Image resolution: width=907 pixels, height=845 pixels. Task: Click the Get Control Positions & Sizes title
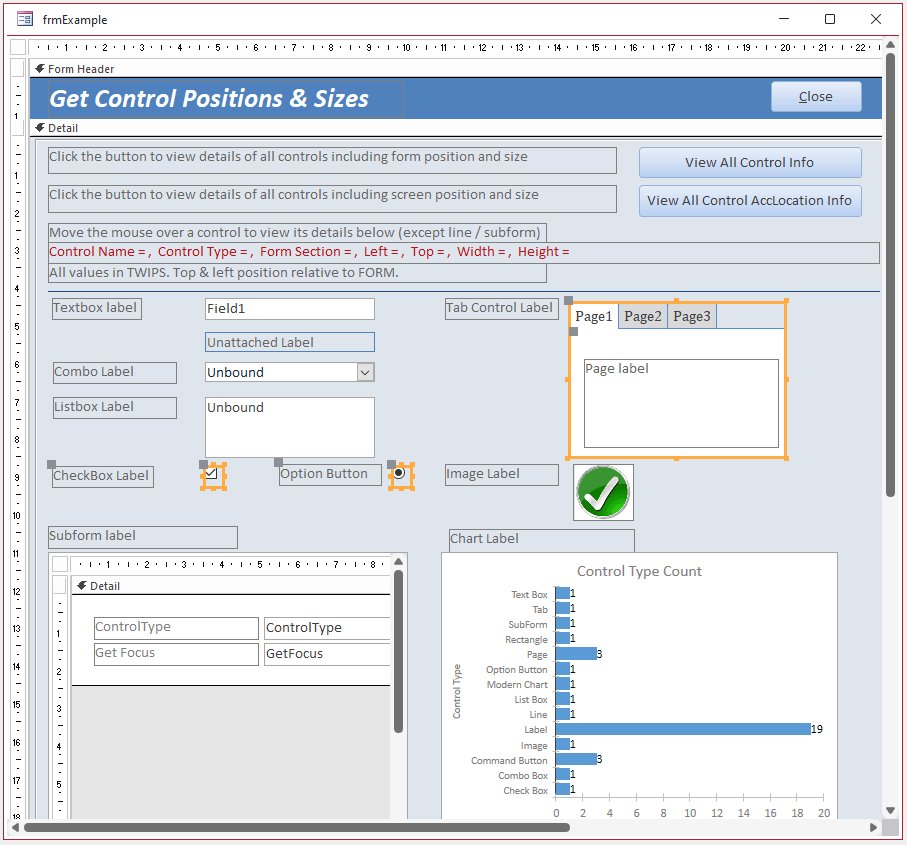[x=226, y=99]
